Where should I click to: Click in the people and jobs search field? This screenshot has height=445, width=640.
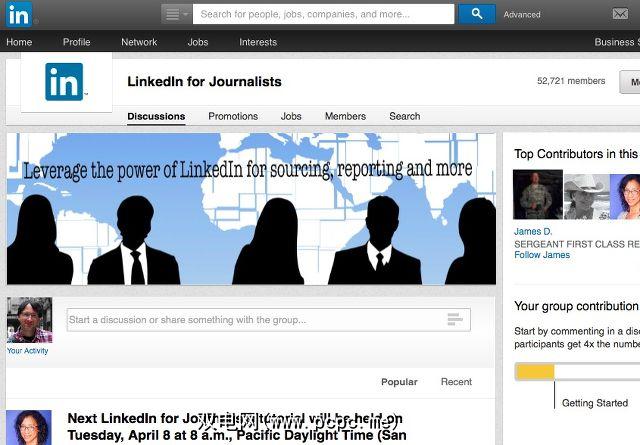tap(323, 14)
